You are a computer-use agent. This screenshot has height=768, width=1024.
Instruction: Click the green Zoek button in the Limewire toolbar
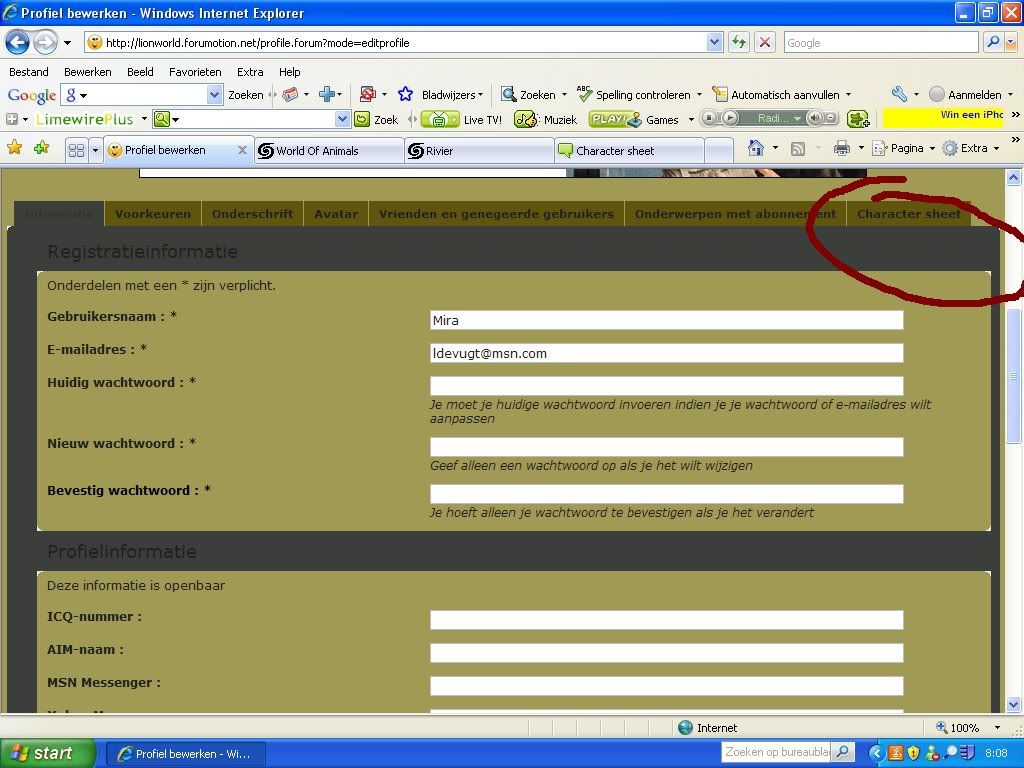[x=377, y=120]
